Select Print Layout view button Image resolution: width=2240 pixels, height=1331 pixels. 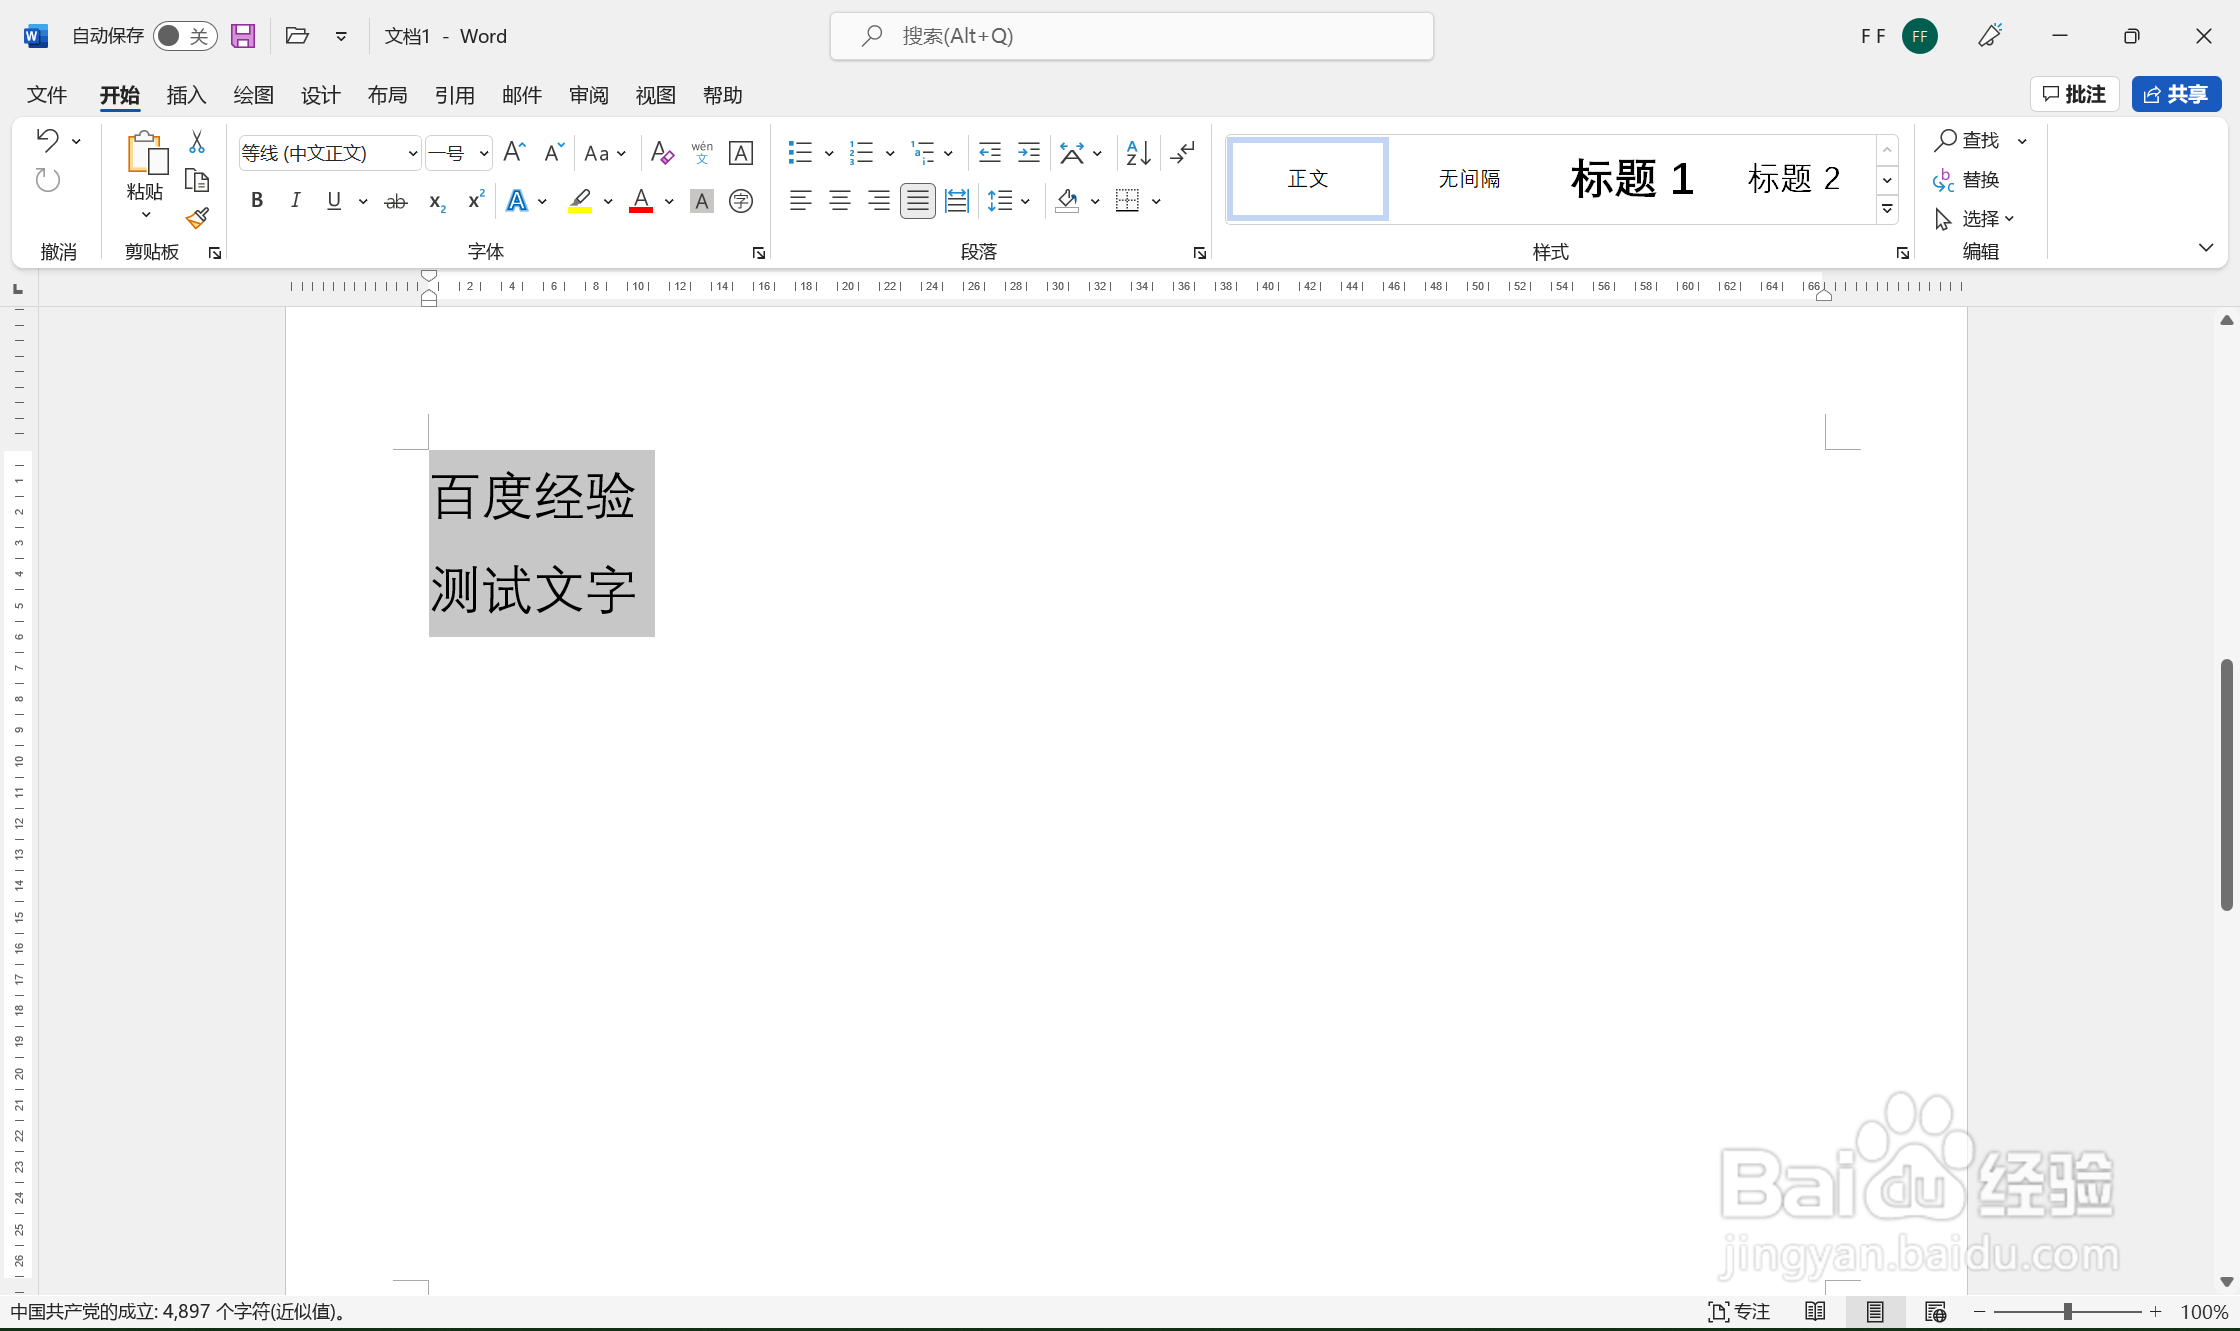click(x=1875, y=1311)
